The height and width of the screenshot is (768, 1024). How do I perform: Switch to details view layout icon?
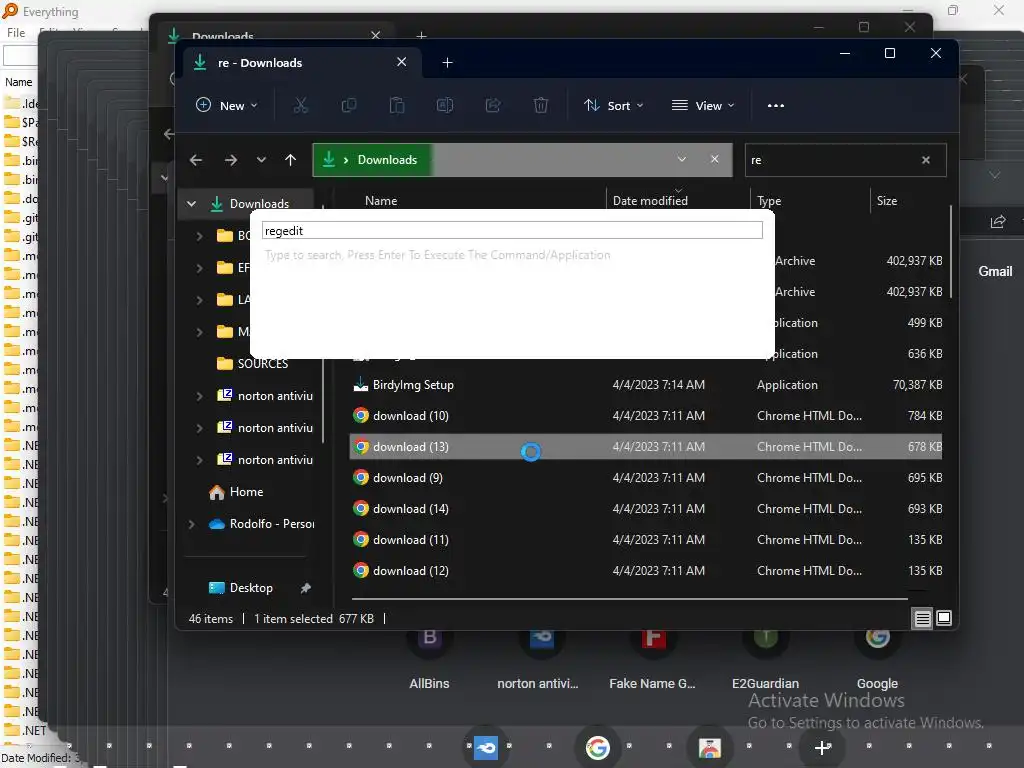point(922,618)
